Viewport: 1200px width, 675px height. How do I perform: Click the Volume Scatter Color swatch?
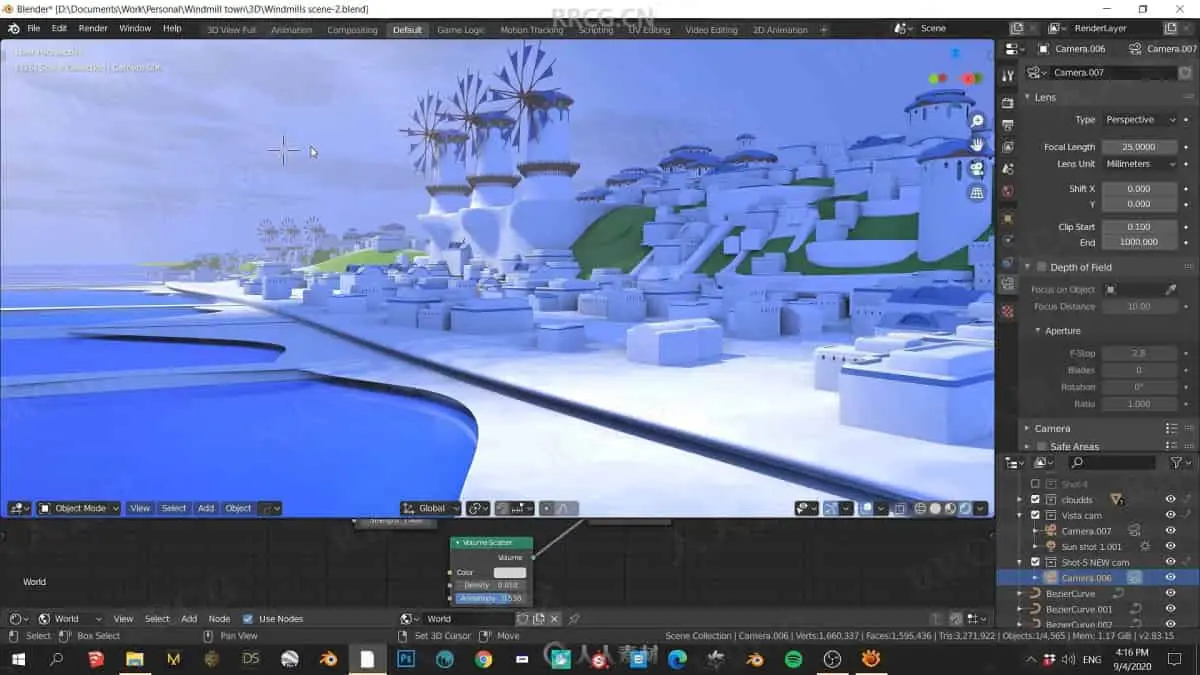pyautogui.click(x=510, y=573)
